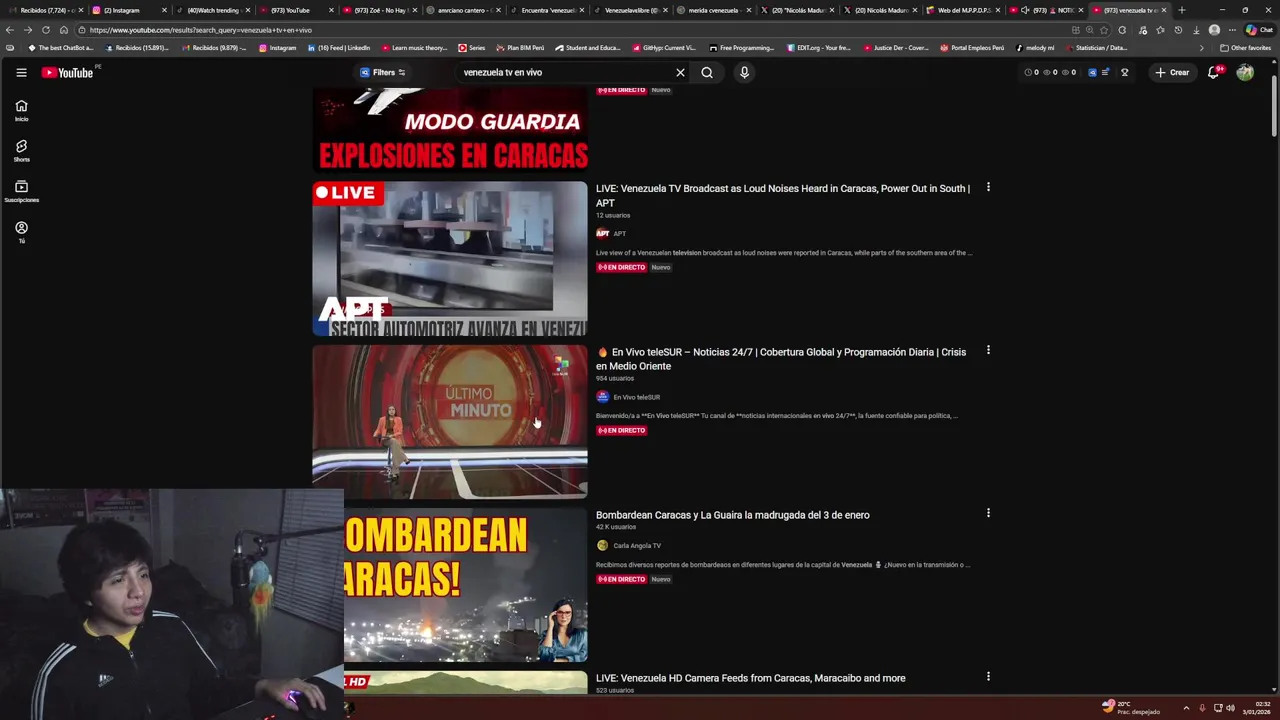This screenshot has width=1280, height=720.
Task: Click the YouTube logo to go home
Action: coord(67,72)
